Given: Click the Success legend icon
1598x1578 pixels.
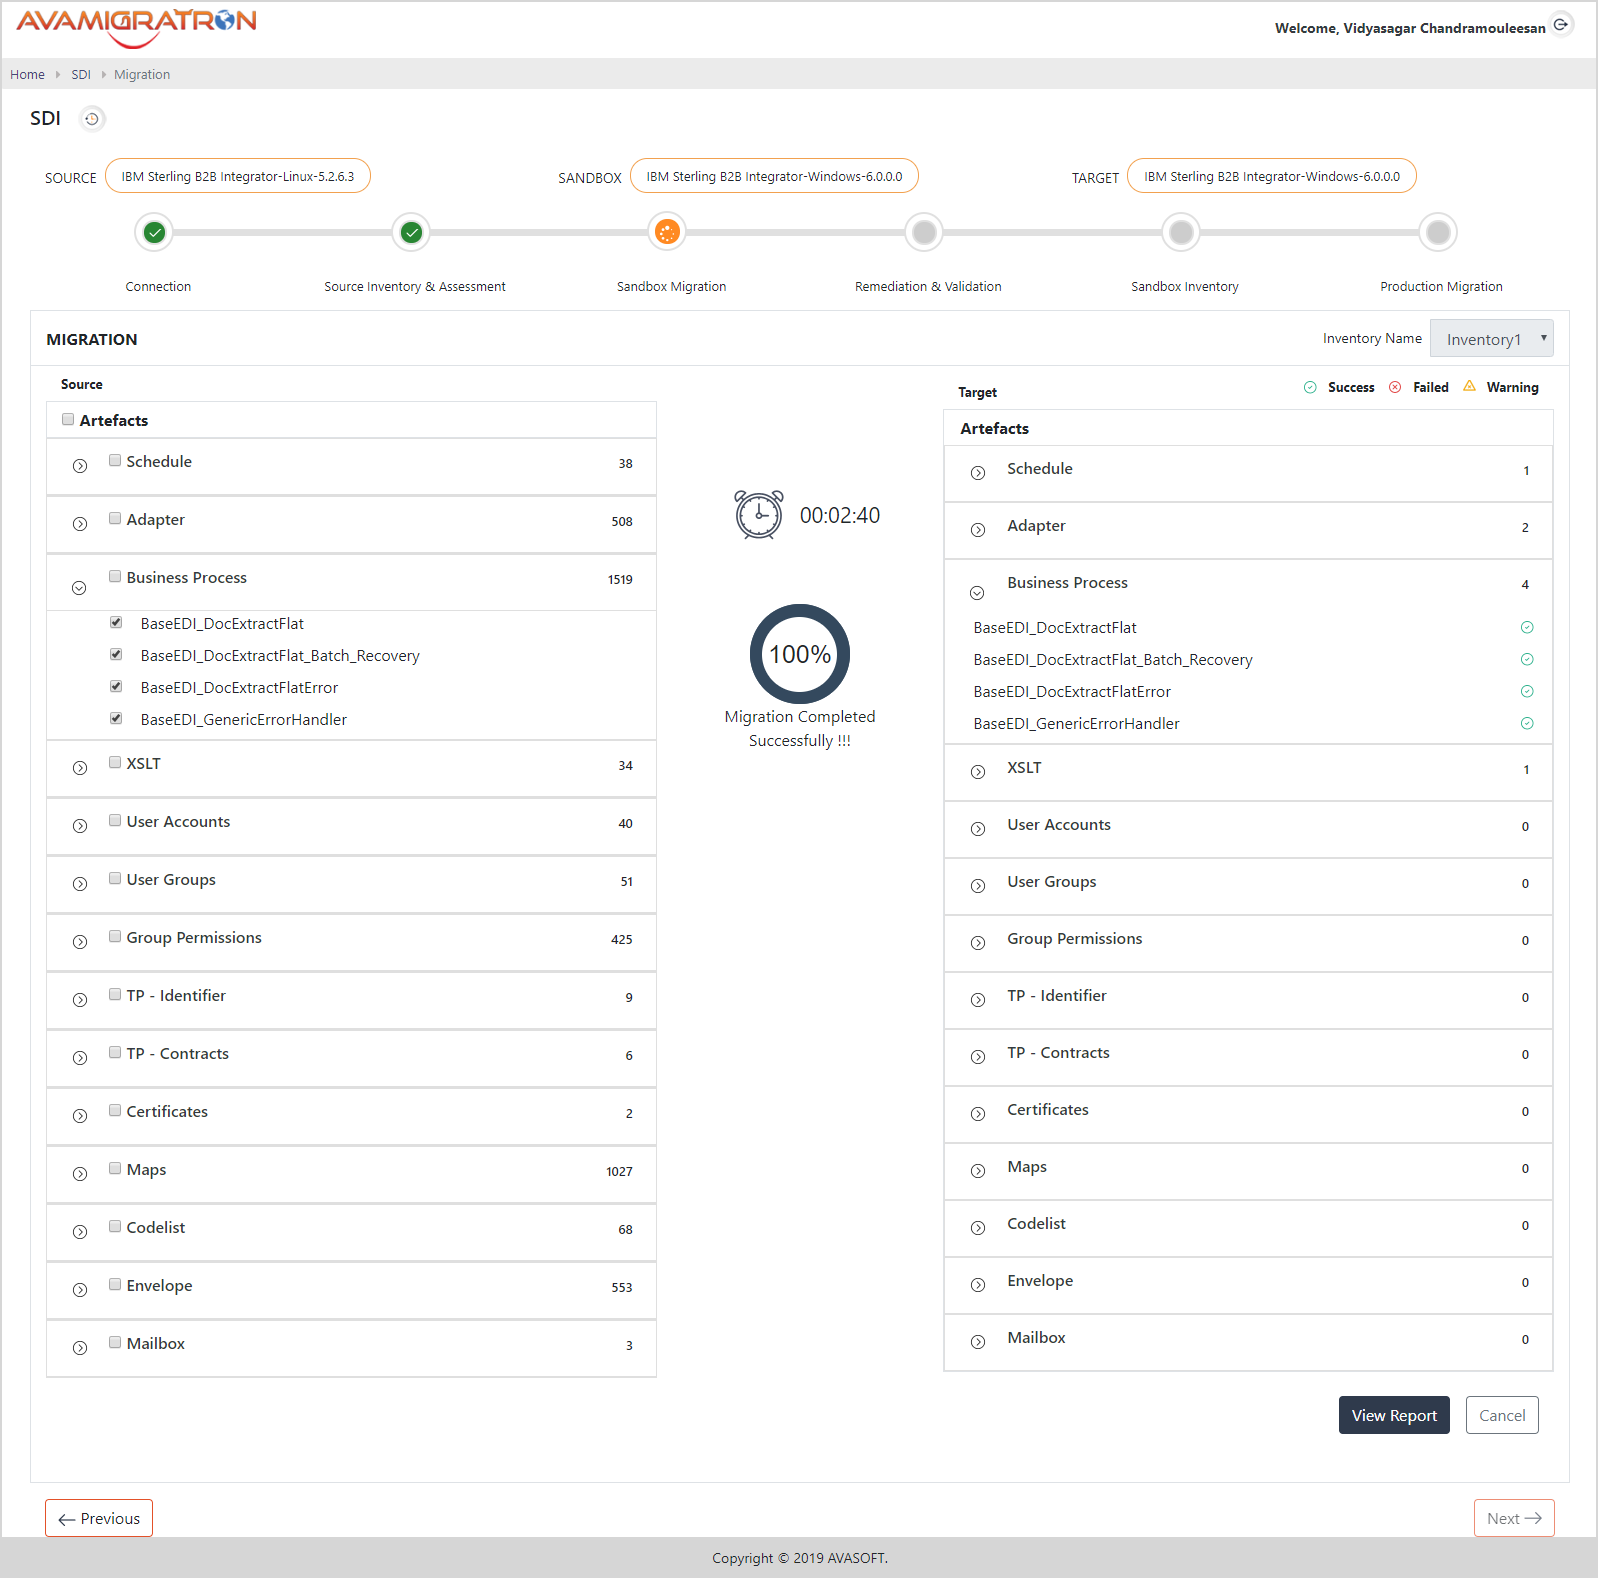Looking at the screenshot, I should coord(1310,388).
